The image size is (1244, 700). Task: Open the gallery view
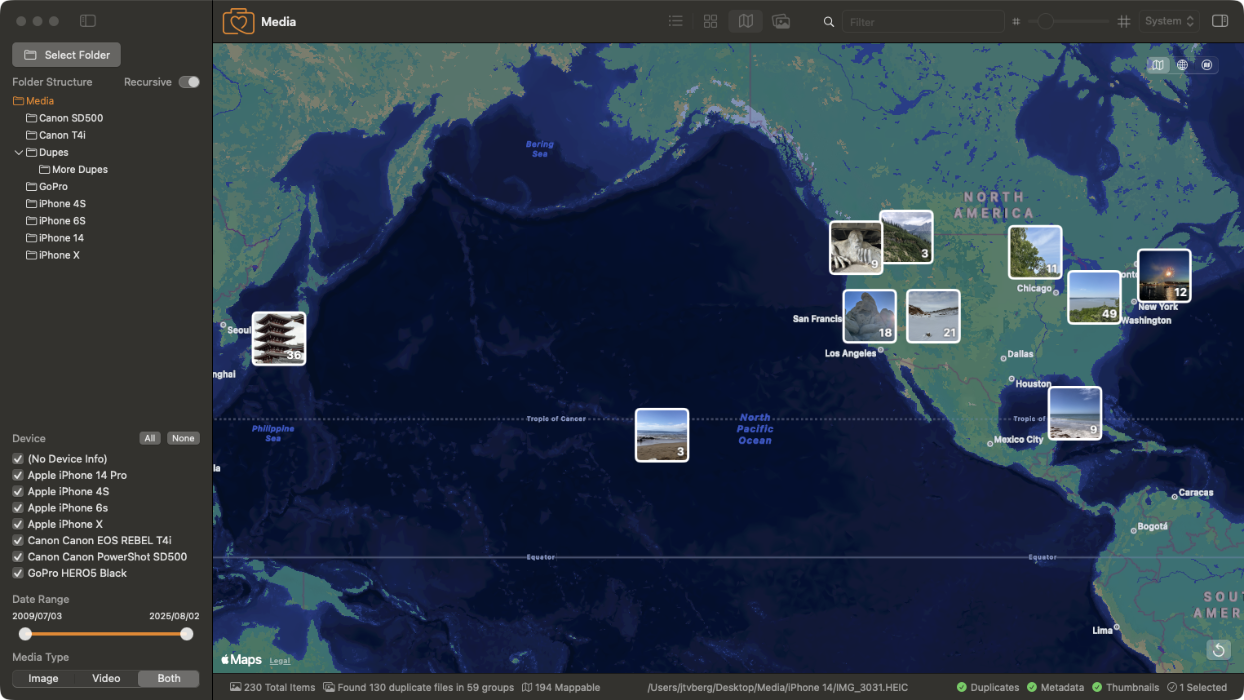[781, 21]
